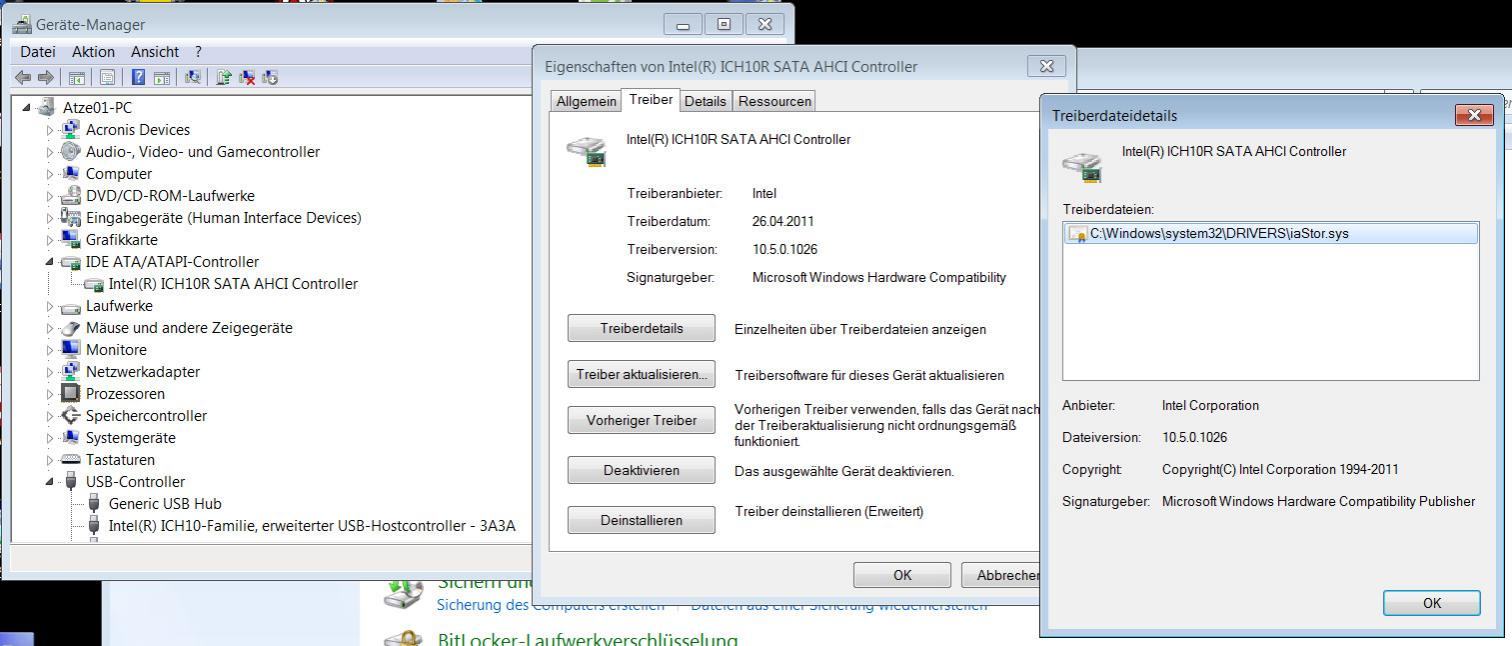Toggle the console tree pane toolbar icon

coord(77,77)
